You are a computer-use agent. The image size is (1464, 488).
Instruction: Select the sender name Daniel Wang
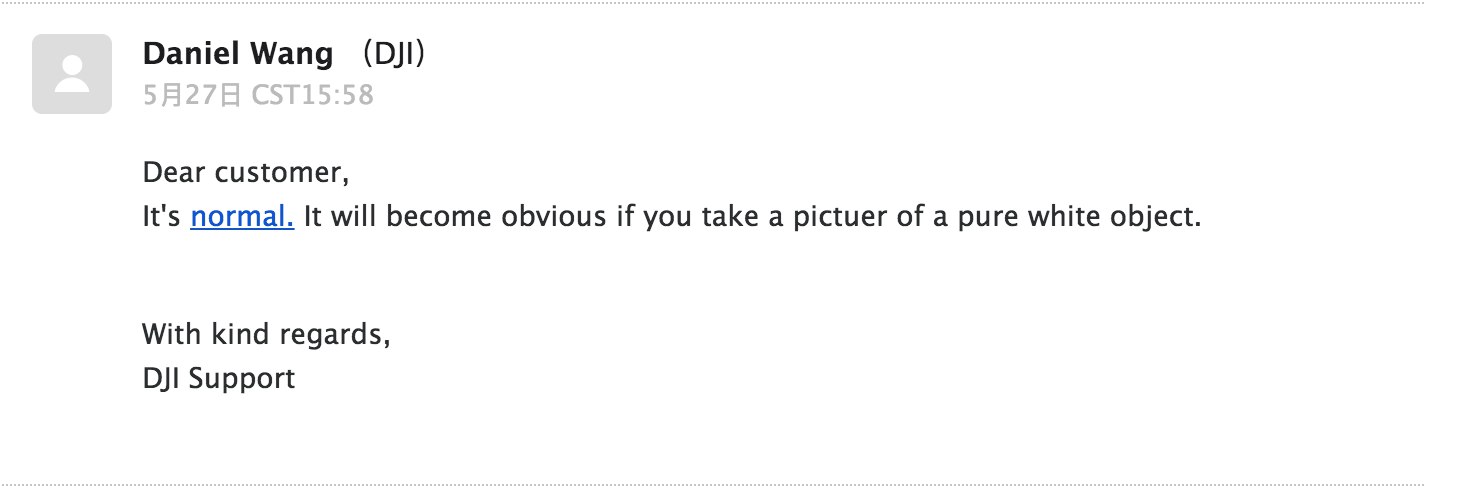pyautogui.click(x=238, y=54)
